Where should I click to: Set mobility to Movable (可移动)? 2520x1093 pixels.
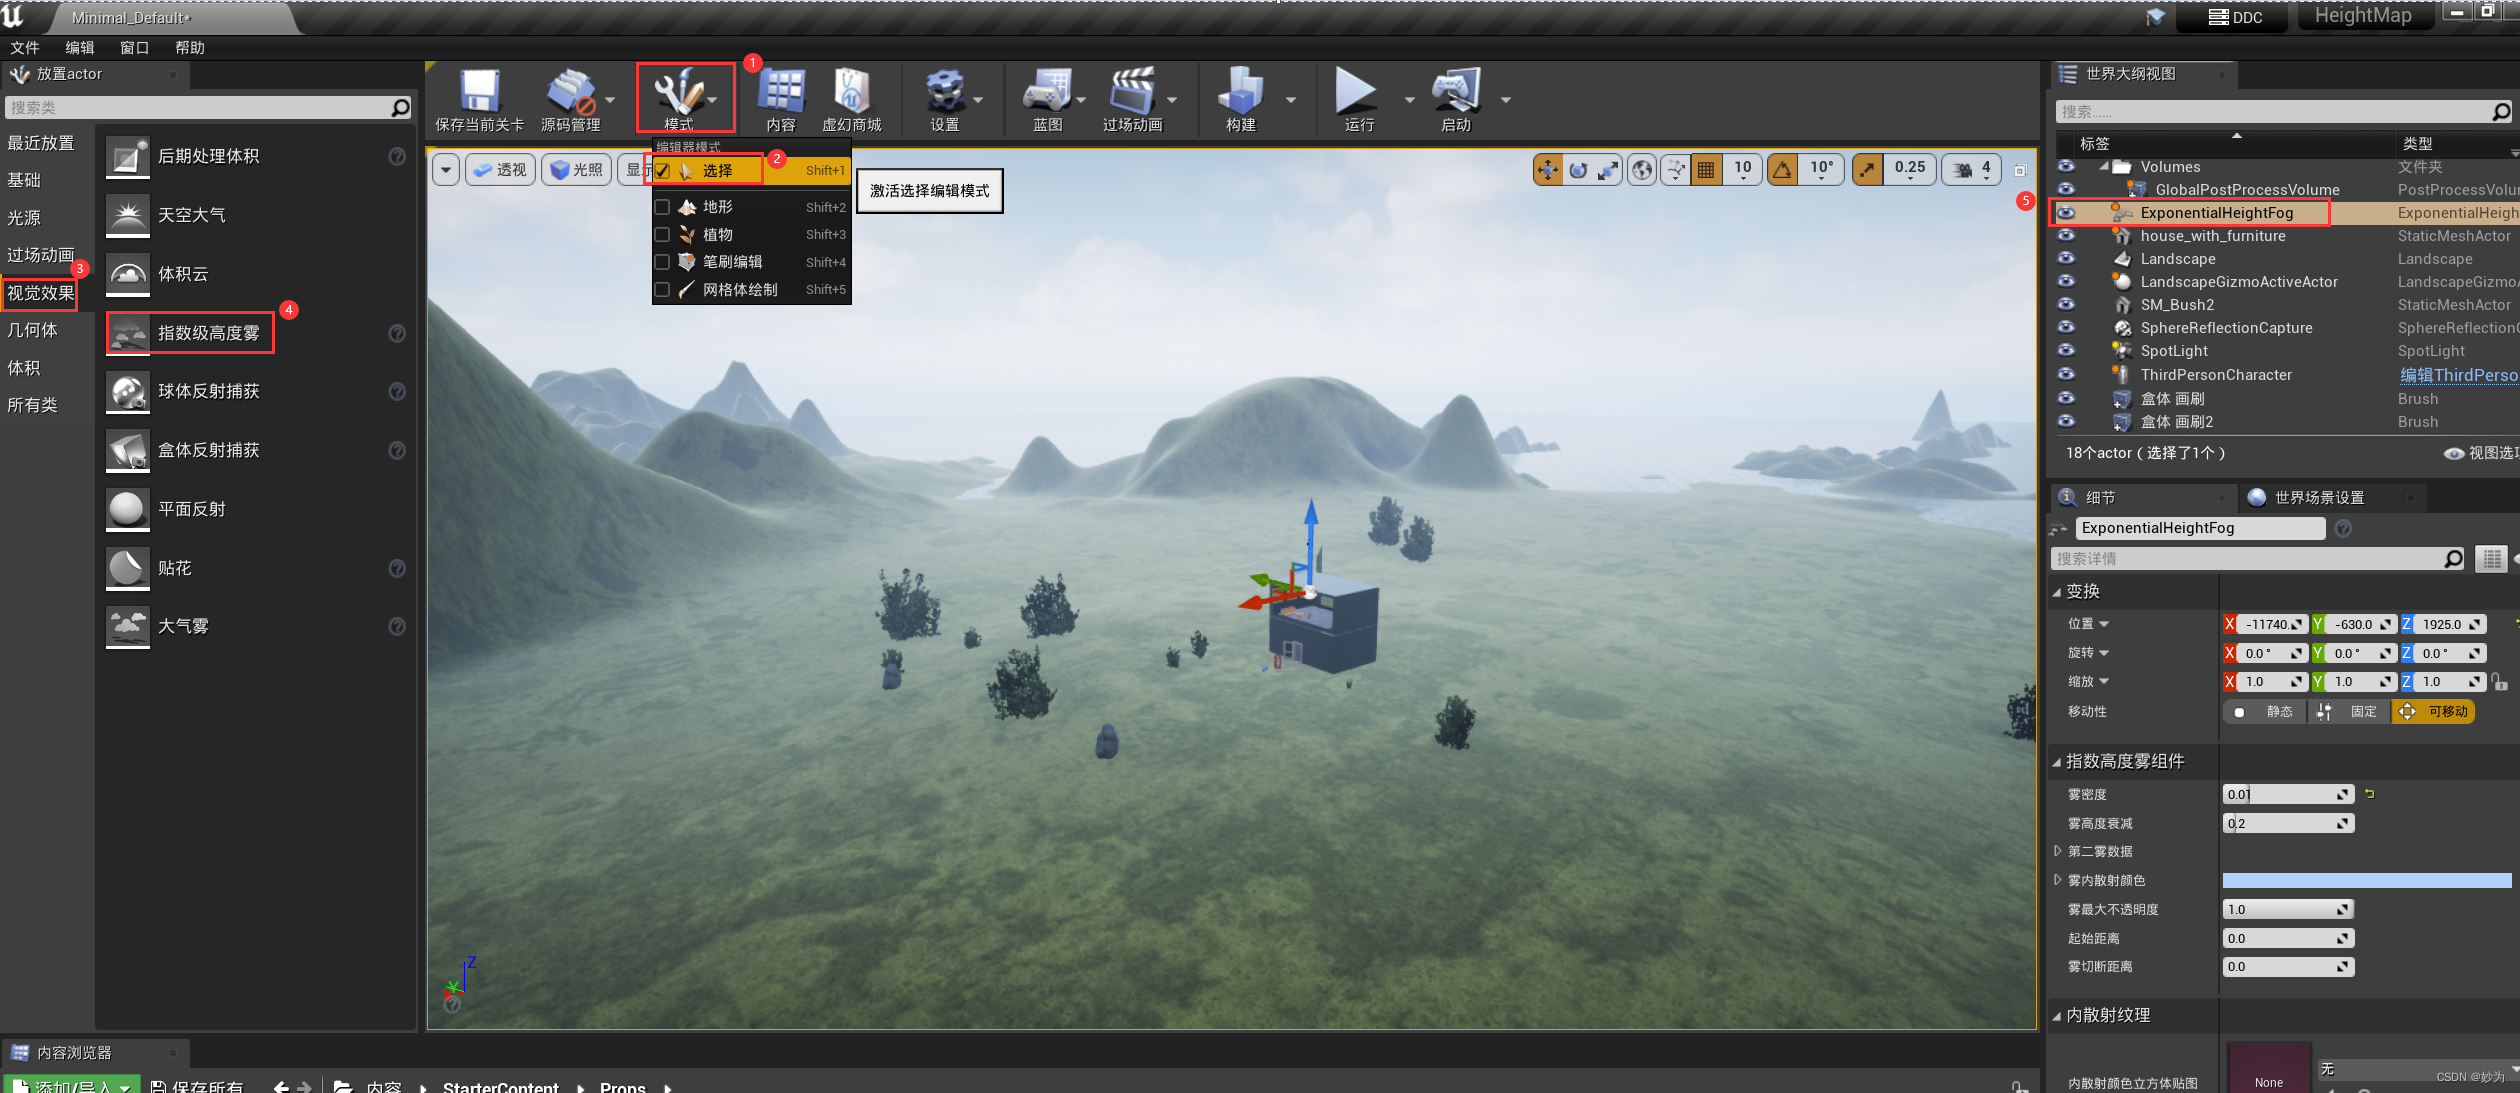tap(2433, 712)
